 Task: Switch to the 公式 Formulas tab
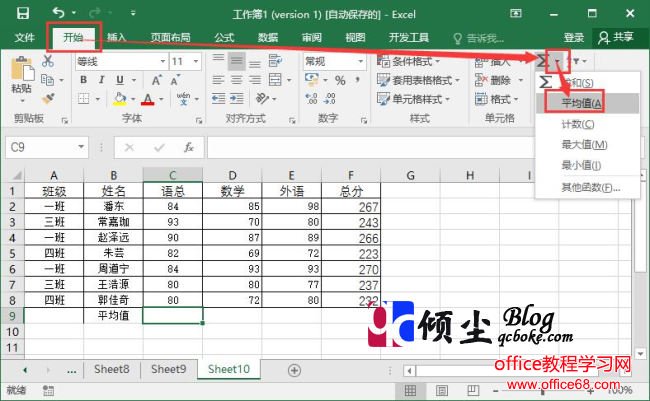(224, 38)
